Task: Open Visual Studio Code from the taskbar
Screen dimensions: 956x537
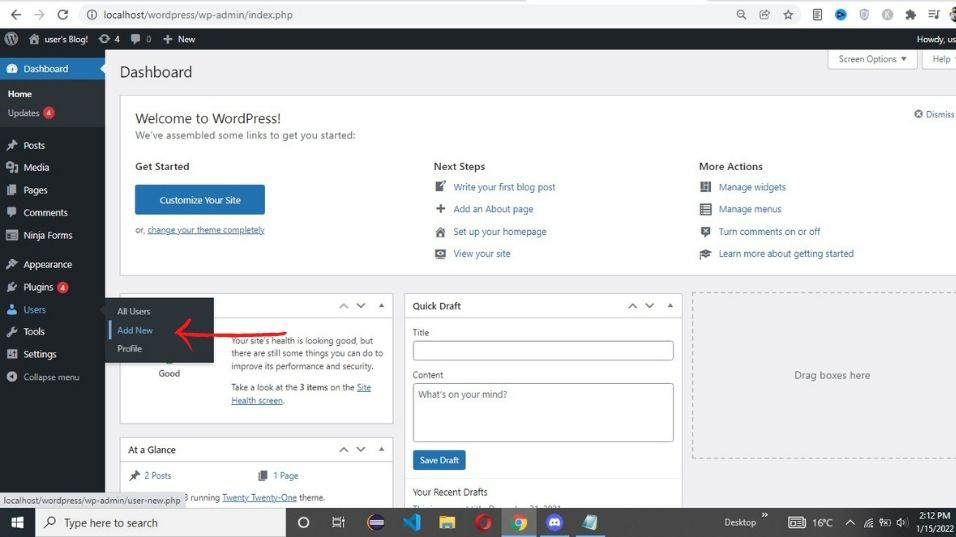Action: pyautogui.click(x=412, y=522)
